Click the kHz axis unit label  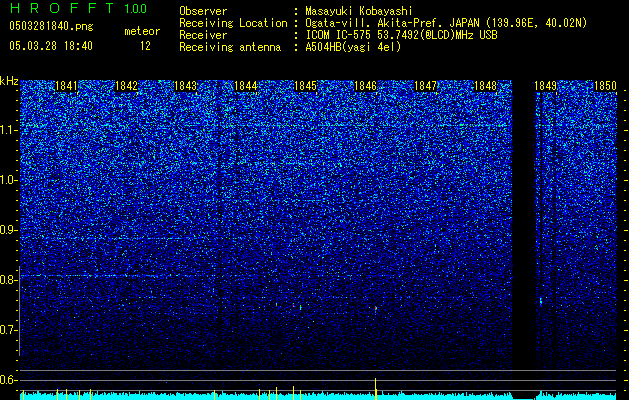[x=9, y=81]
